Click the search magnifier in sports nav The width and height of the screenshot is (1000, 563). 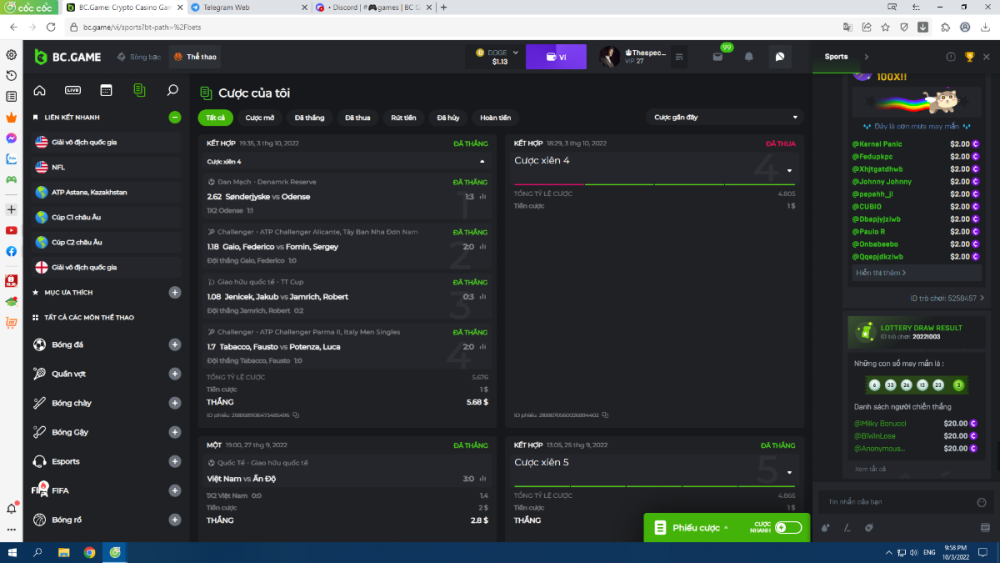click(172, 91)
